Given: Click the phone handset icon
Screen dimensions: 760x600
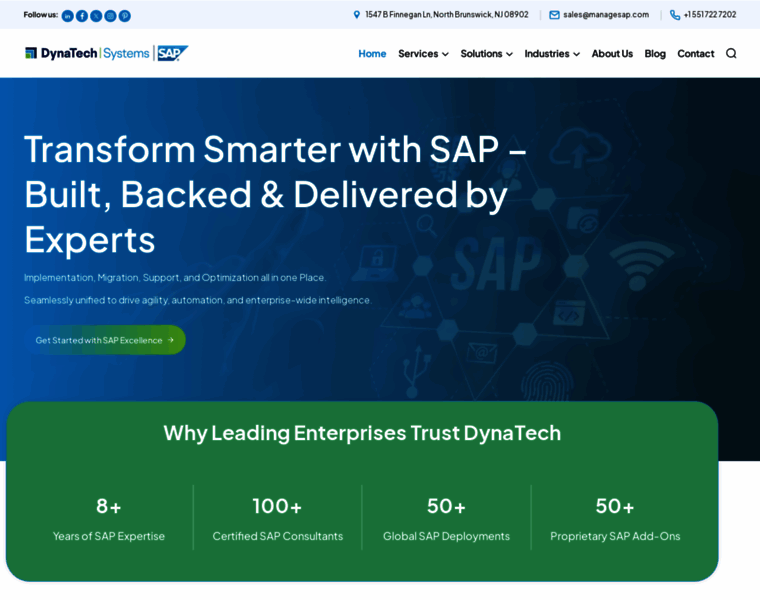Looking at the screenshot, I should pos(675,15).
